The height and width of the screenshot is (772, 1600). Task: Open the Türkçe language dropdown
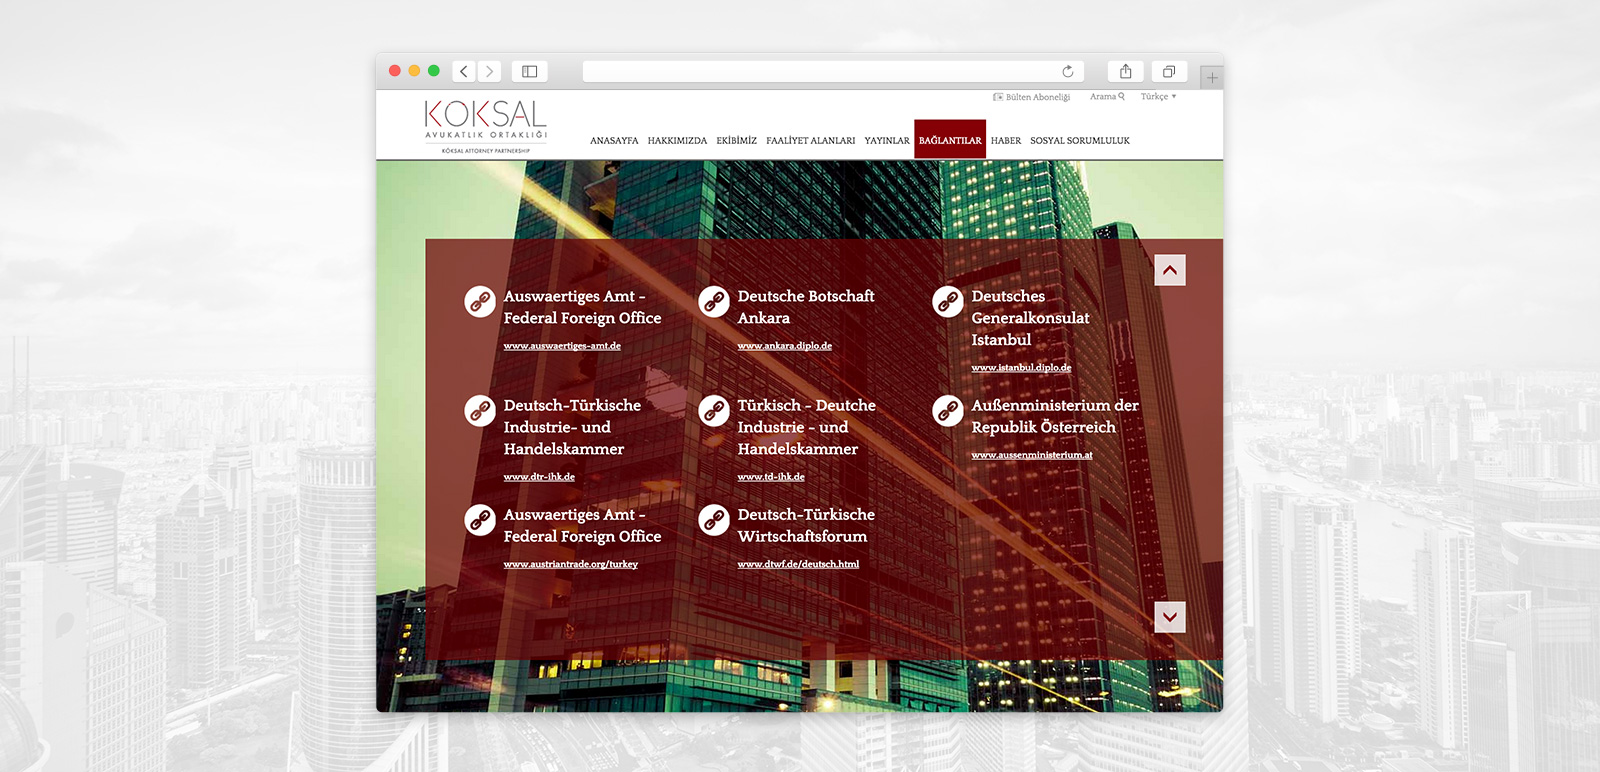click(1158, 97)
